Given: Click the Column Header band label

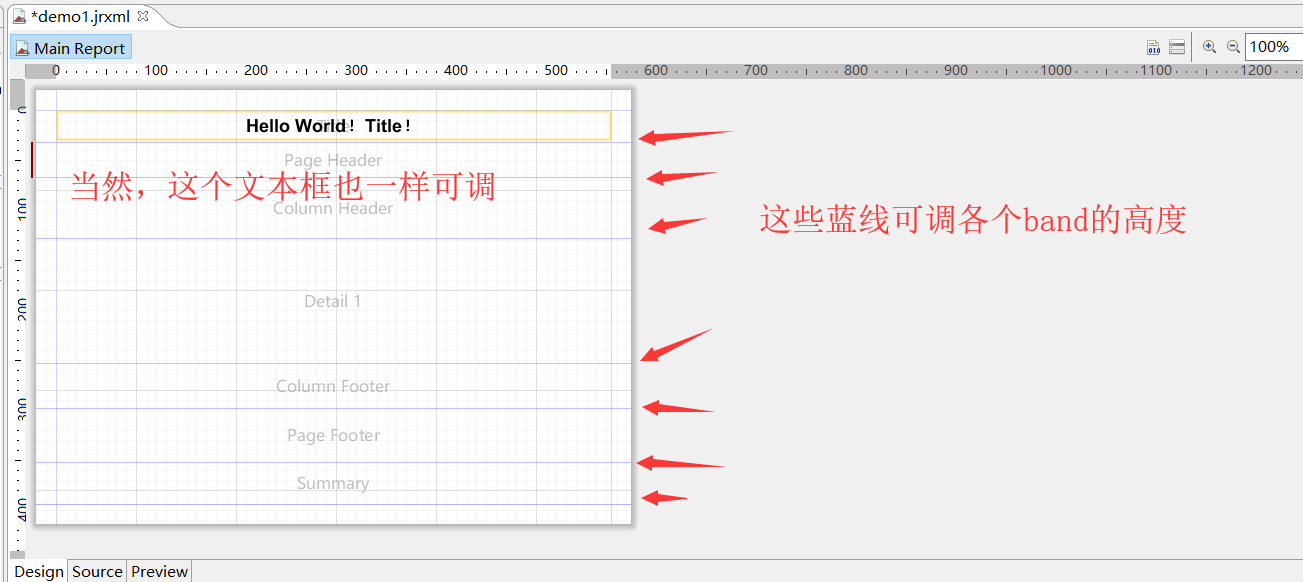Looking at the screenshot, I should pyautogui.click(x=332, y=208).
